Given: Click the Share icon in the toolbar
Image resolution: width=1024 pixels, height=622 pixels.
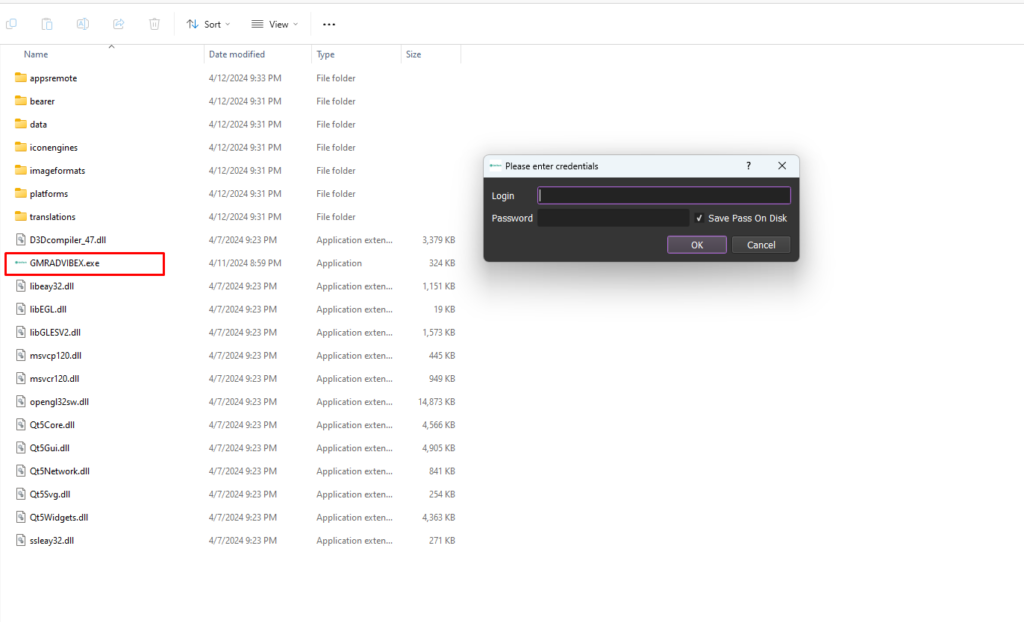Looking at the screenshot, I should click(x=119, y=24).
